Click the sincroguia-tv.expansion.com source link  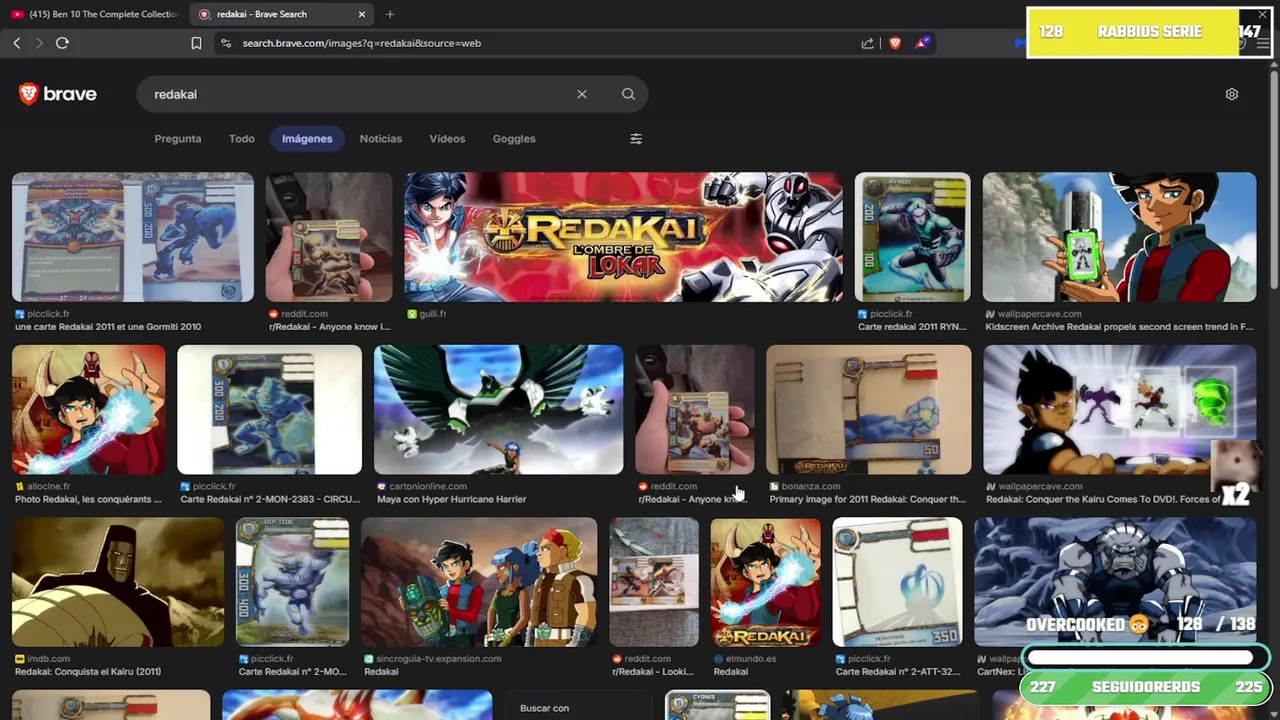pyautogui.click(x=439, y=659)
